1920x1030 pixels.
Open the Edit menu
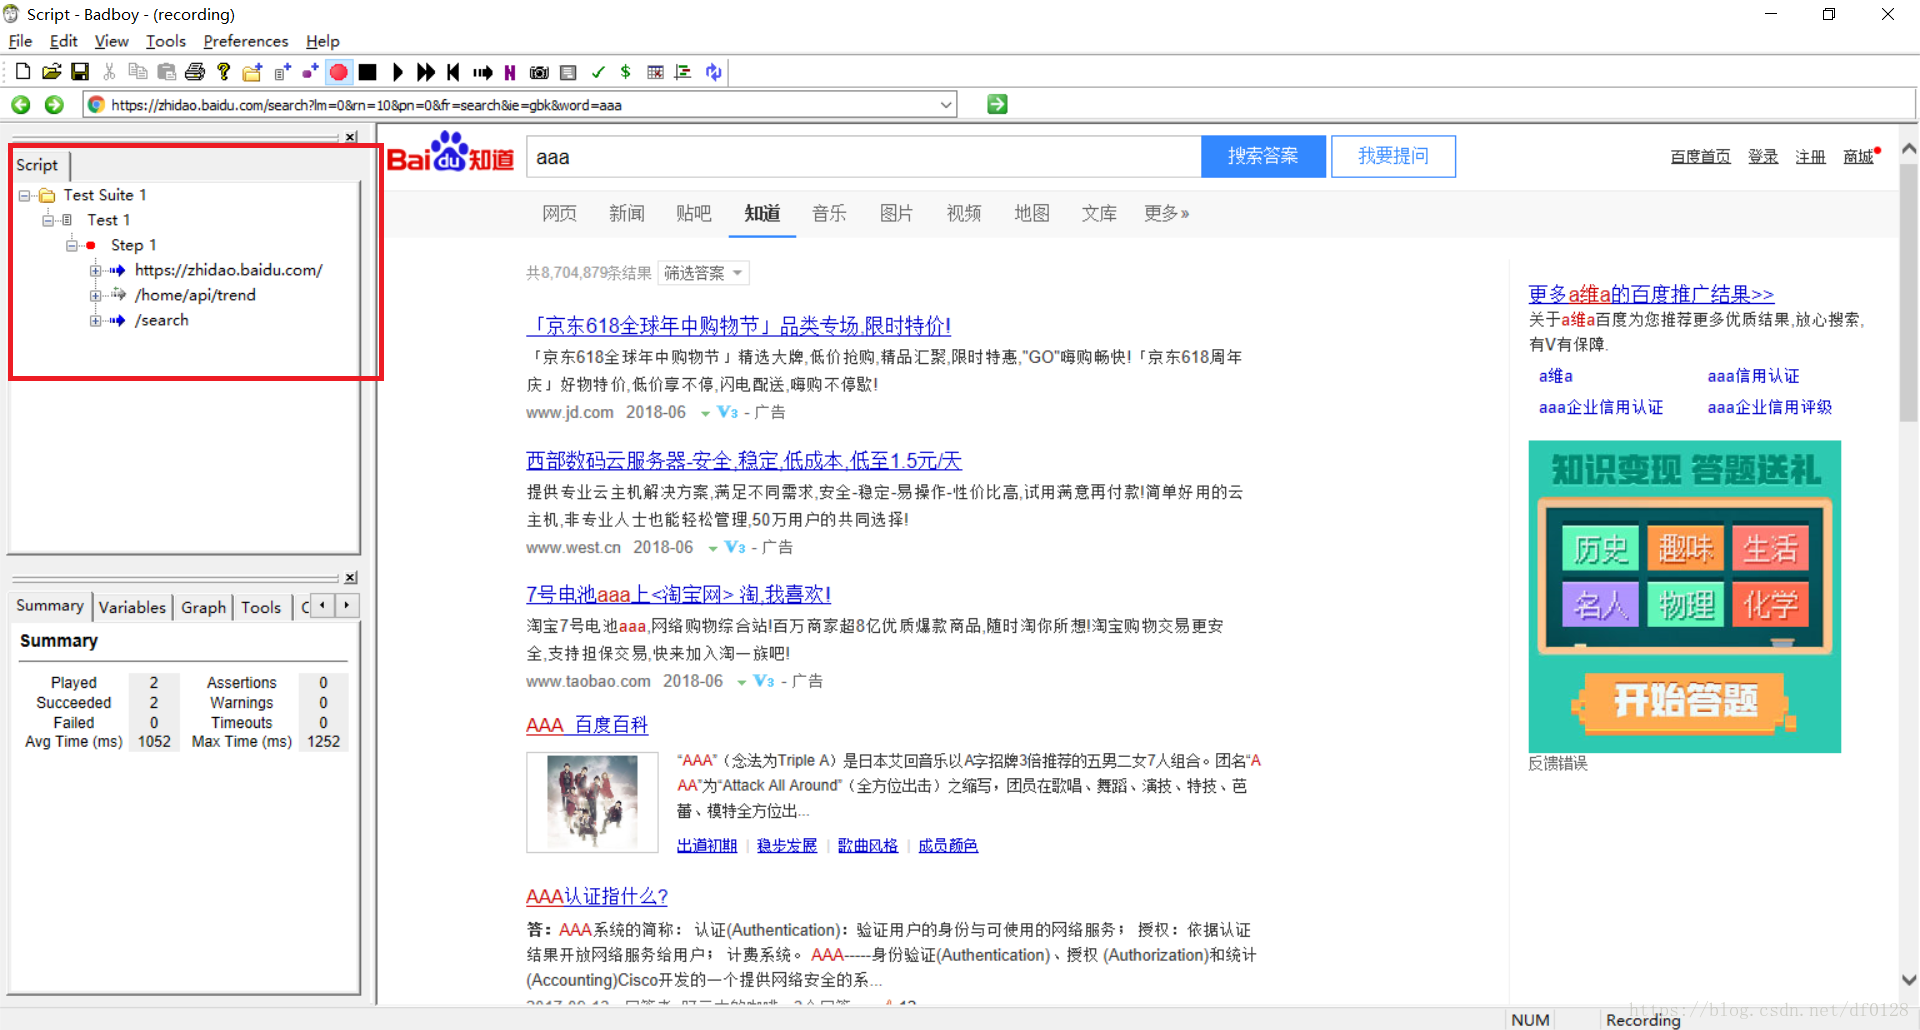click(x=63, y=41)
